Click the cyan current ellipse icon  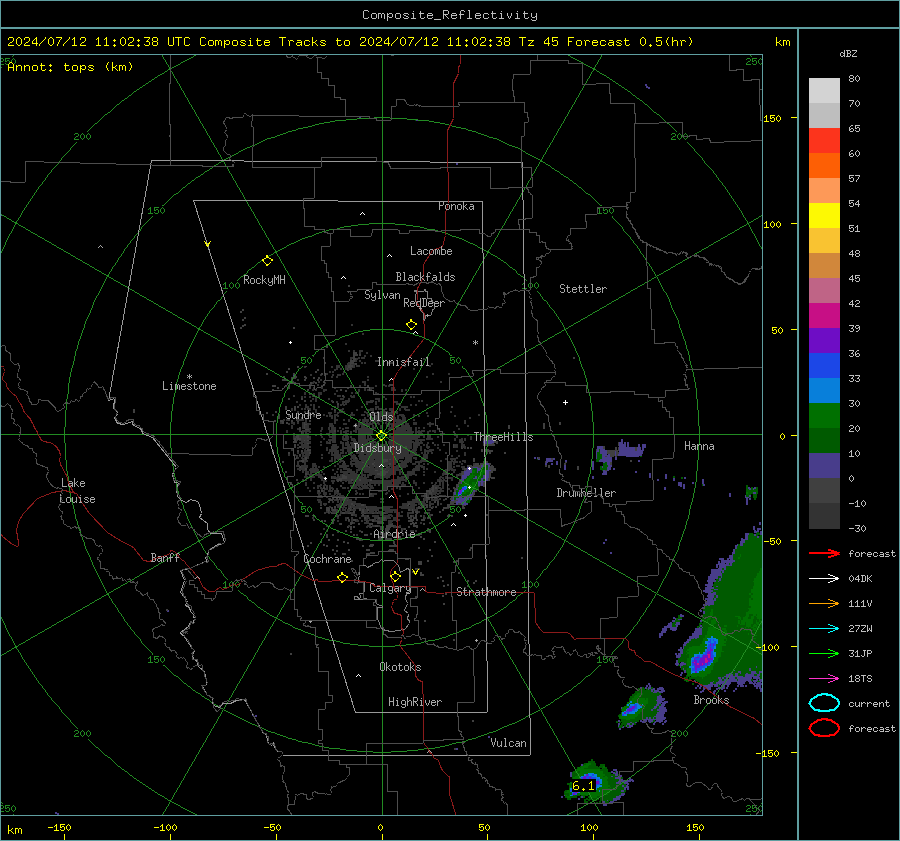[824, 703]
